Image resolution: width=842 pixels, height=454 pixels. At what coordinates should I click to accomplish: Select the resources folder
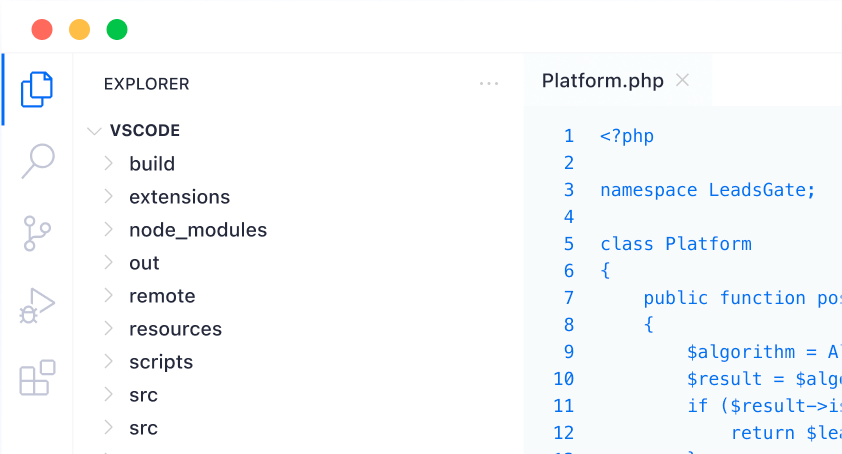175,329
